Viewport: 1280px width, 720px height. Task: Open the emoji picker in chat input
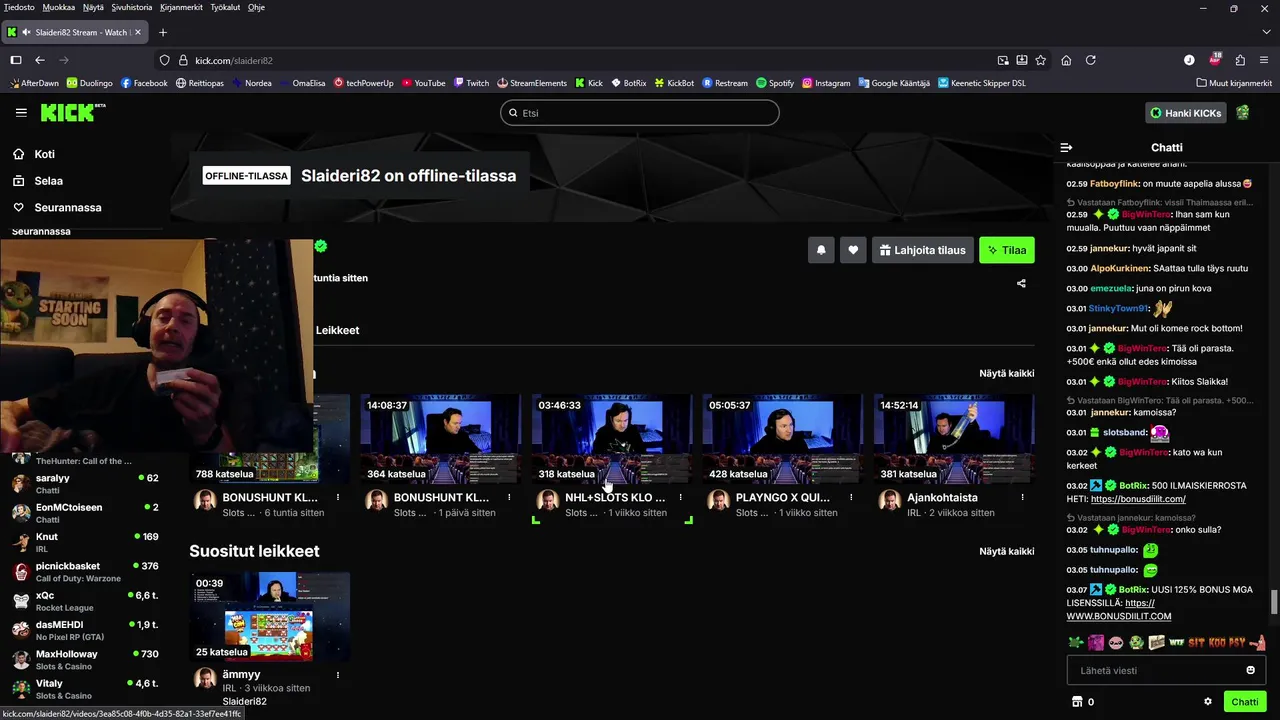[x=1250, y=670]
